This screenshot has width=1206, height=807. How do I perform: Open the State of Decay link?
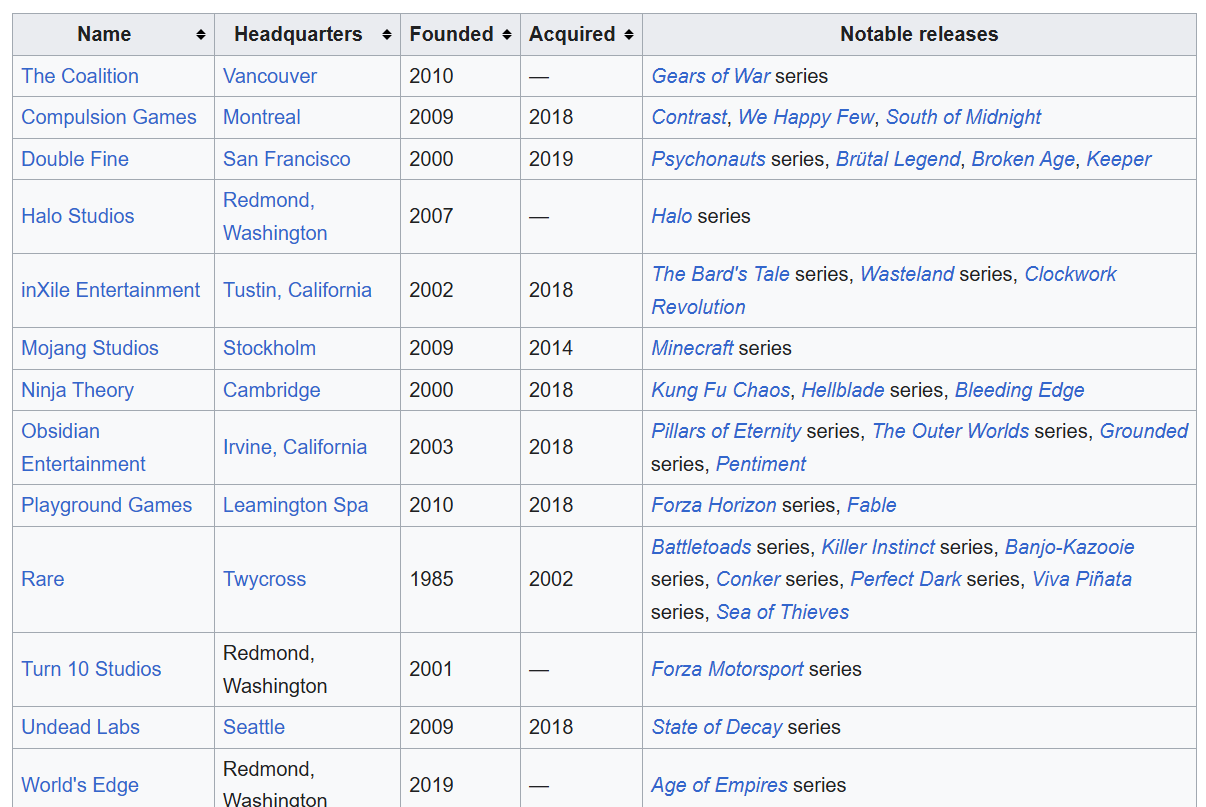click(x=717, y=727)
